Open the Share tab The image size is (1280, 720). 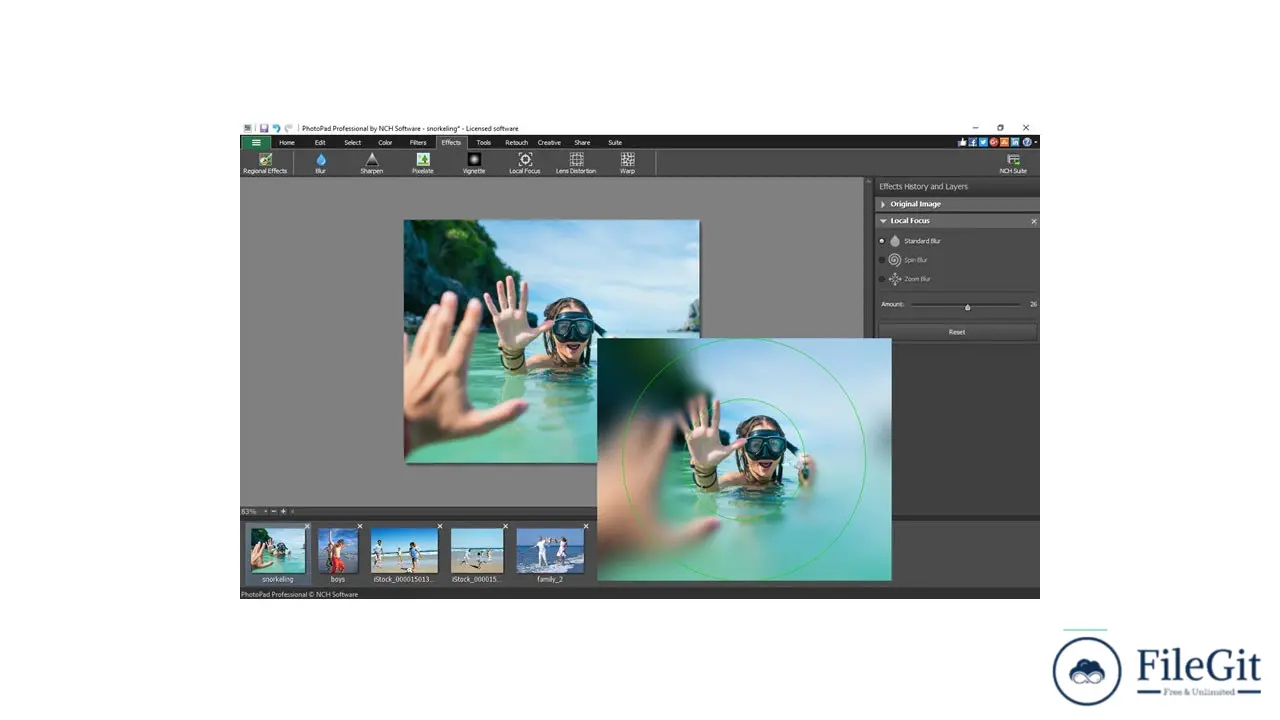point(582,143)
